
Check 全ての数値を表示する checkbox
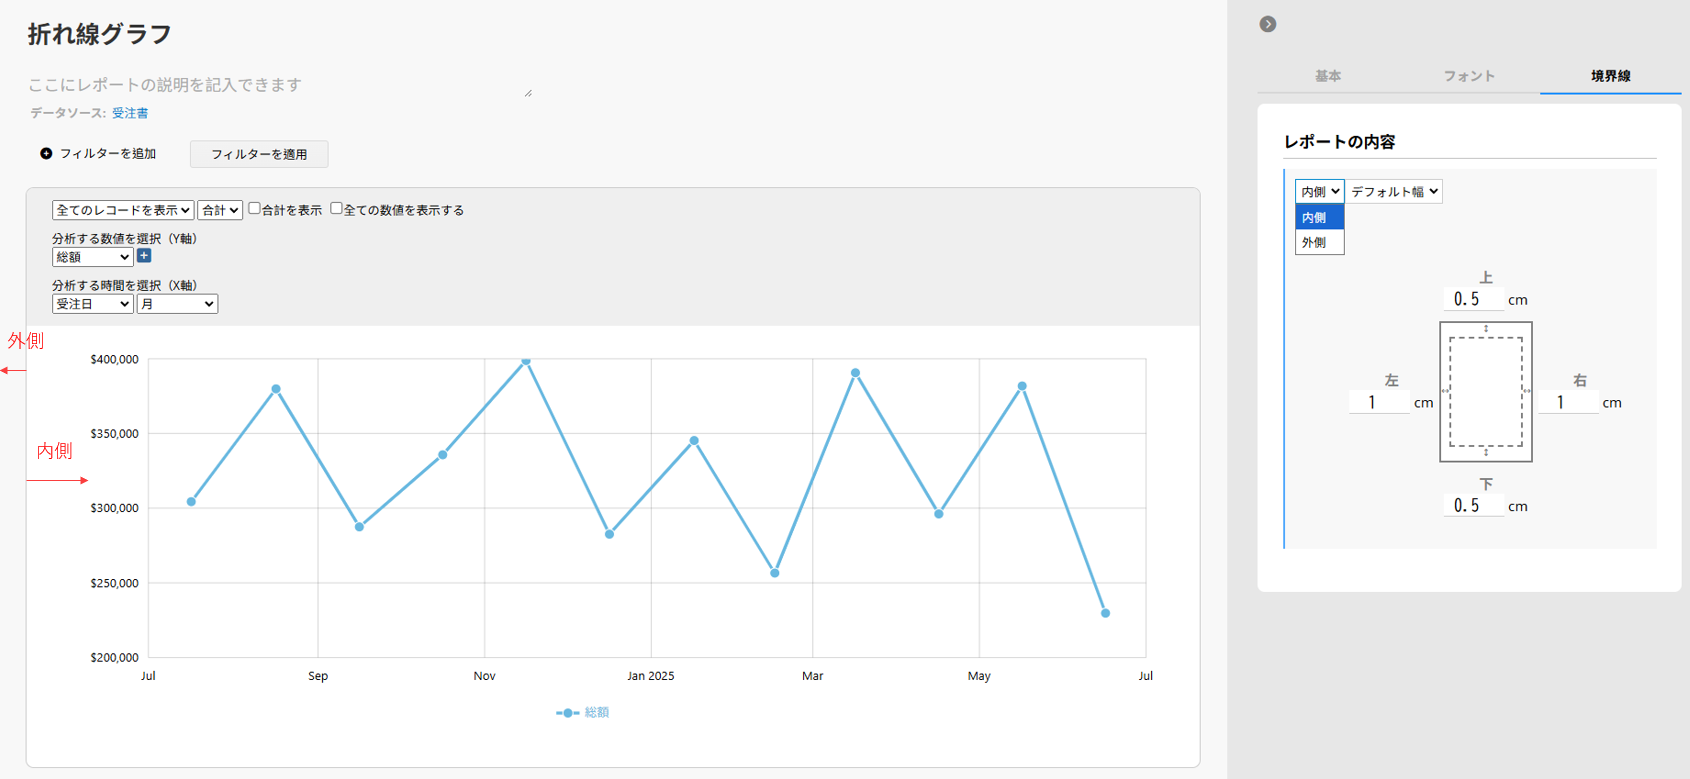[336, 209]
